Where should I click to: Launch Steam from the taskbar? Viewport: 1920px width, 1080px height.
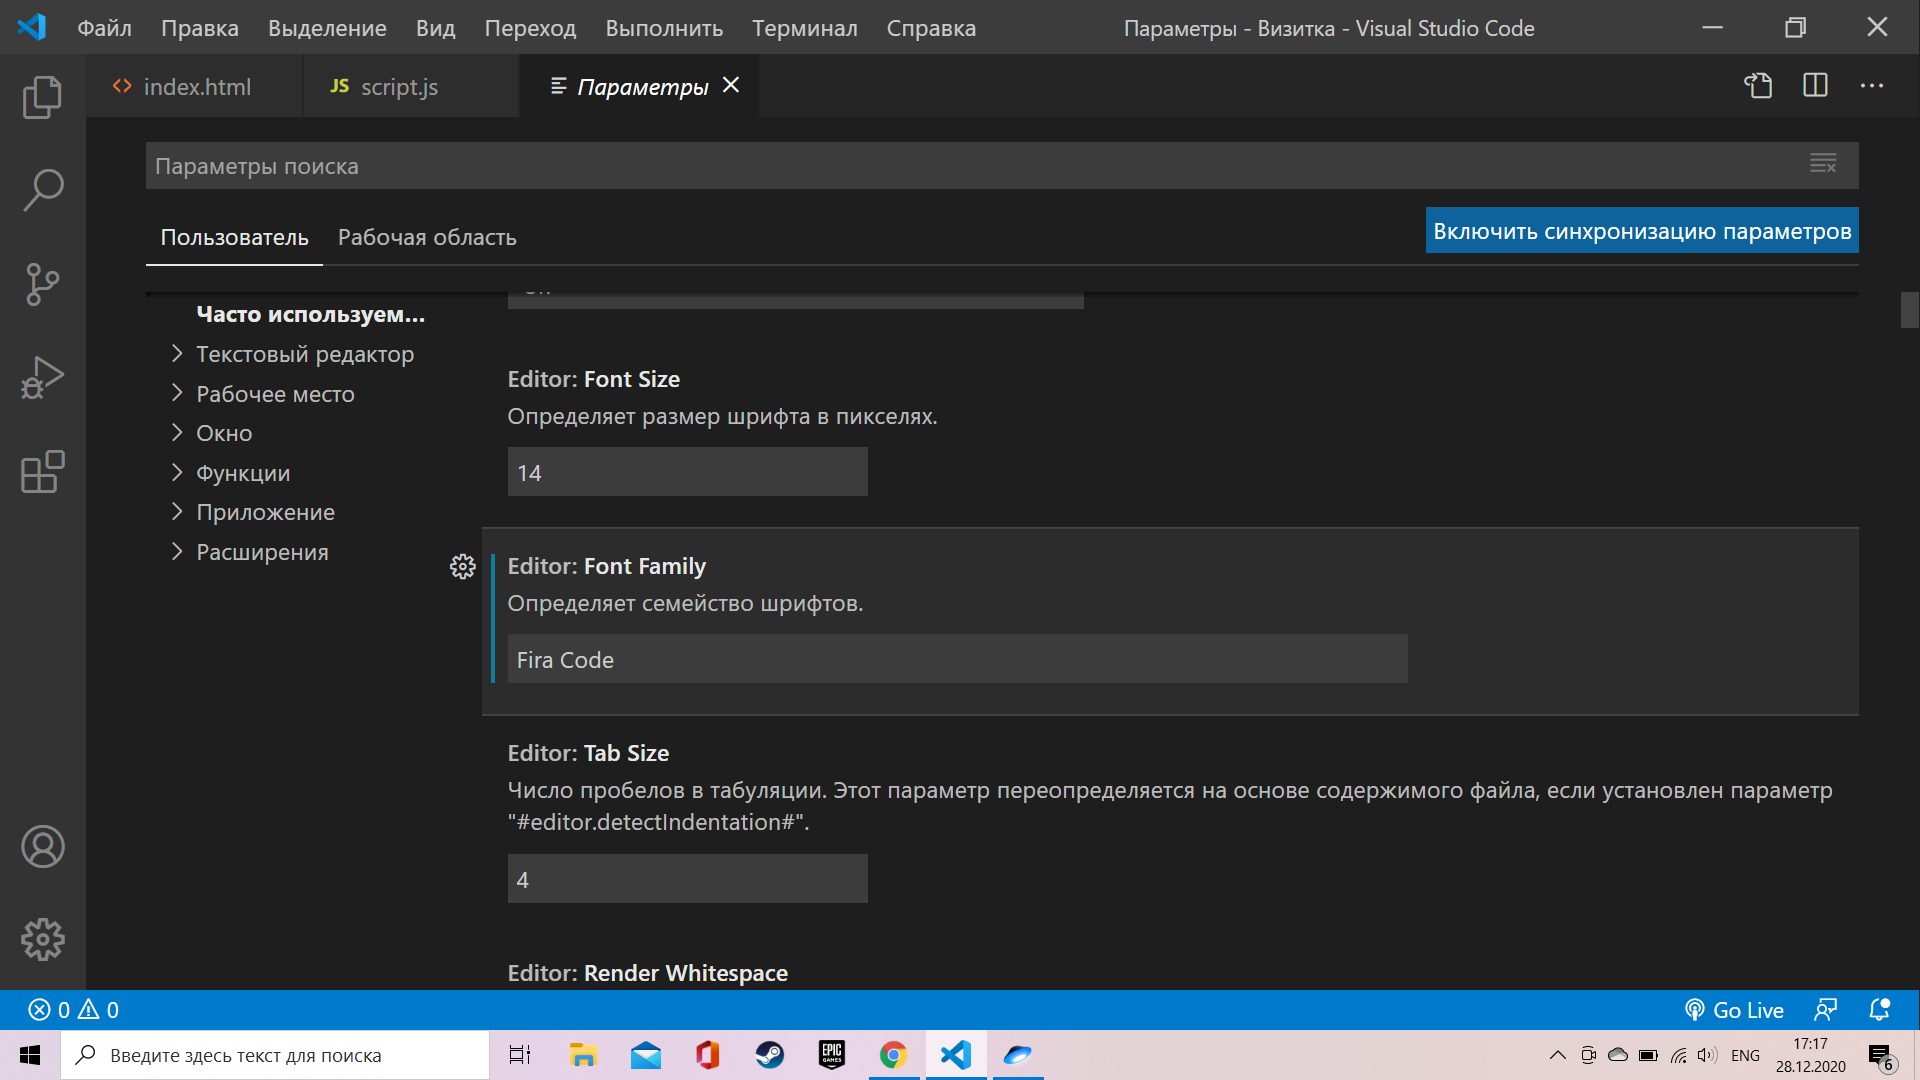point(770,1055)
